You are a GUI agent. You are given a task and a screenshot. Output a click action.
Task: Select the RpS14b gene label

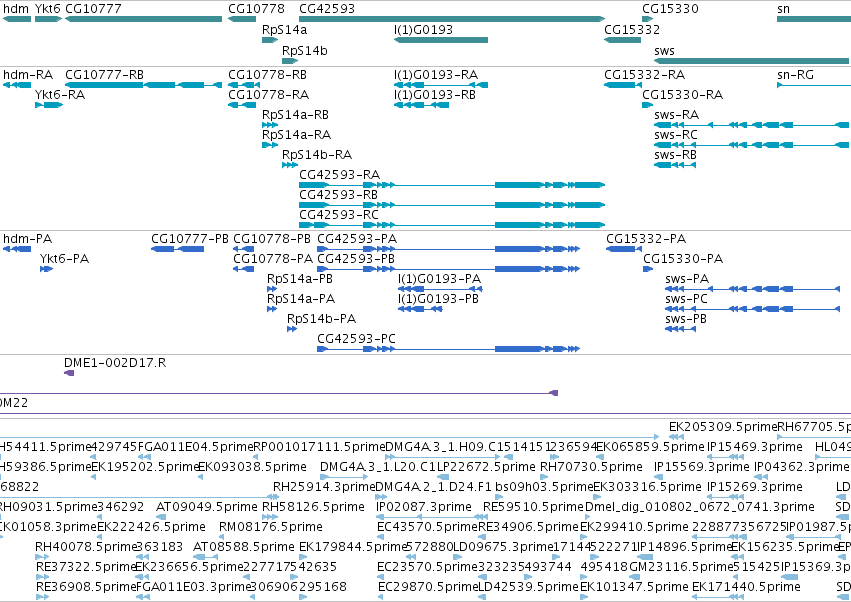[304, 51]
